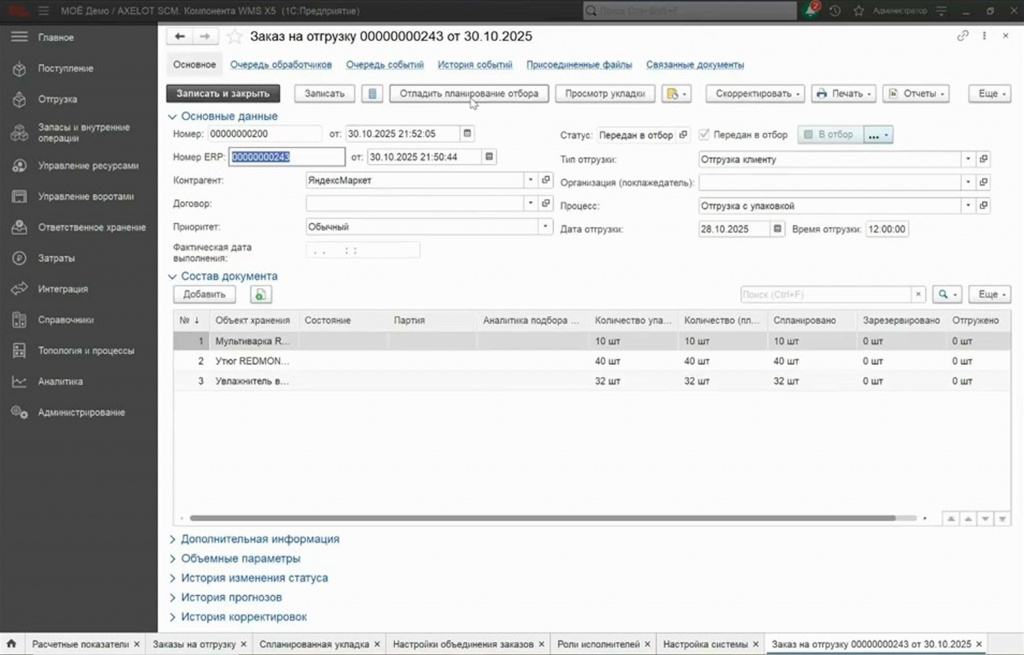Open the Тип отгрузки dropdown arrow
This screenshot has width=1024, height=655.
tap(968, 159)
